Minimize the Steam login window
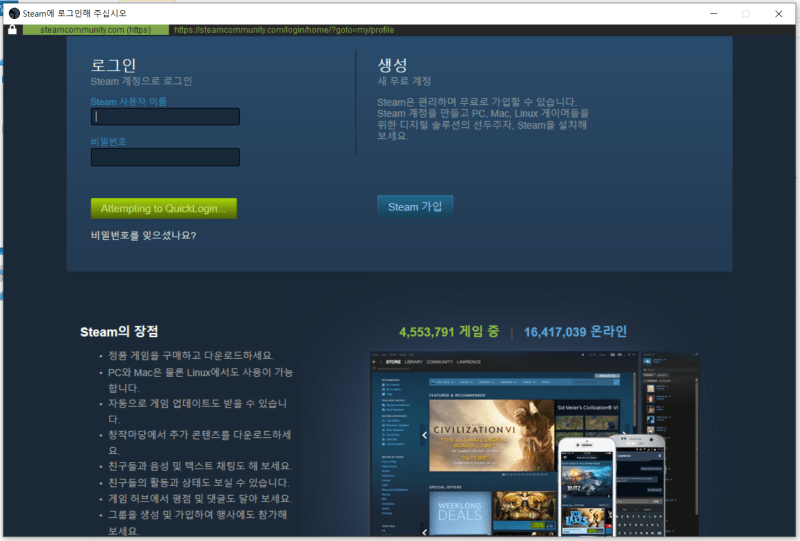 point(713,13)
